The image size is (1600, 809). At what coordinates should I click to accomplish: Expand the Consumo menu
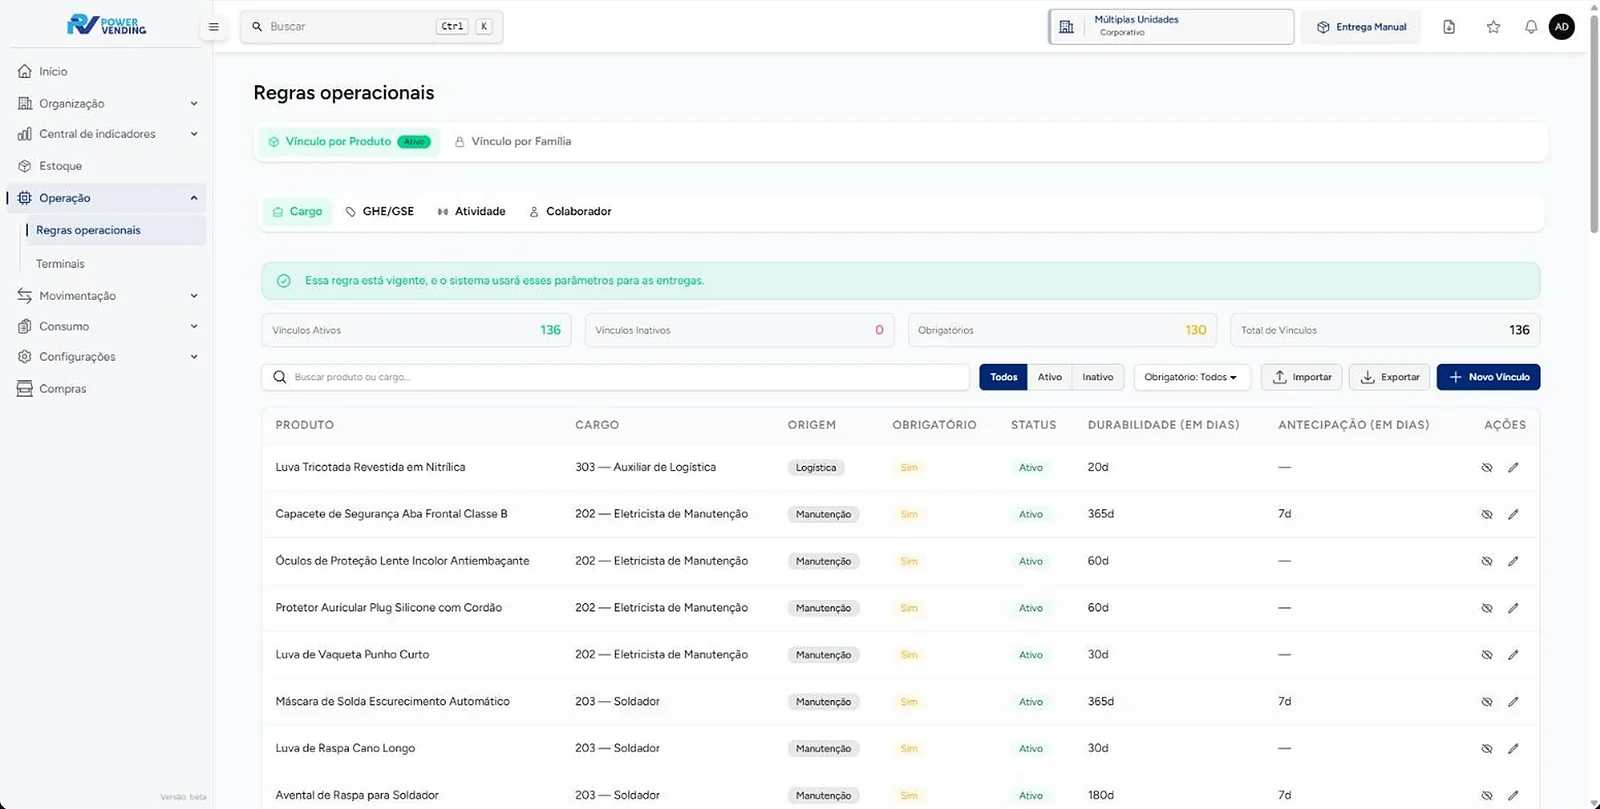tap(108, 327)
